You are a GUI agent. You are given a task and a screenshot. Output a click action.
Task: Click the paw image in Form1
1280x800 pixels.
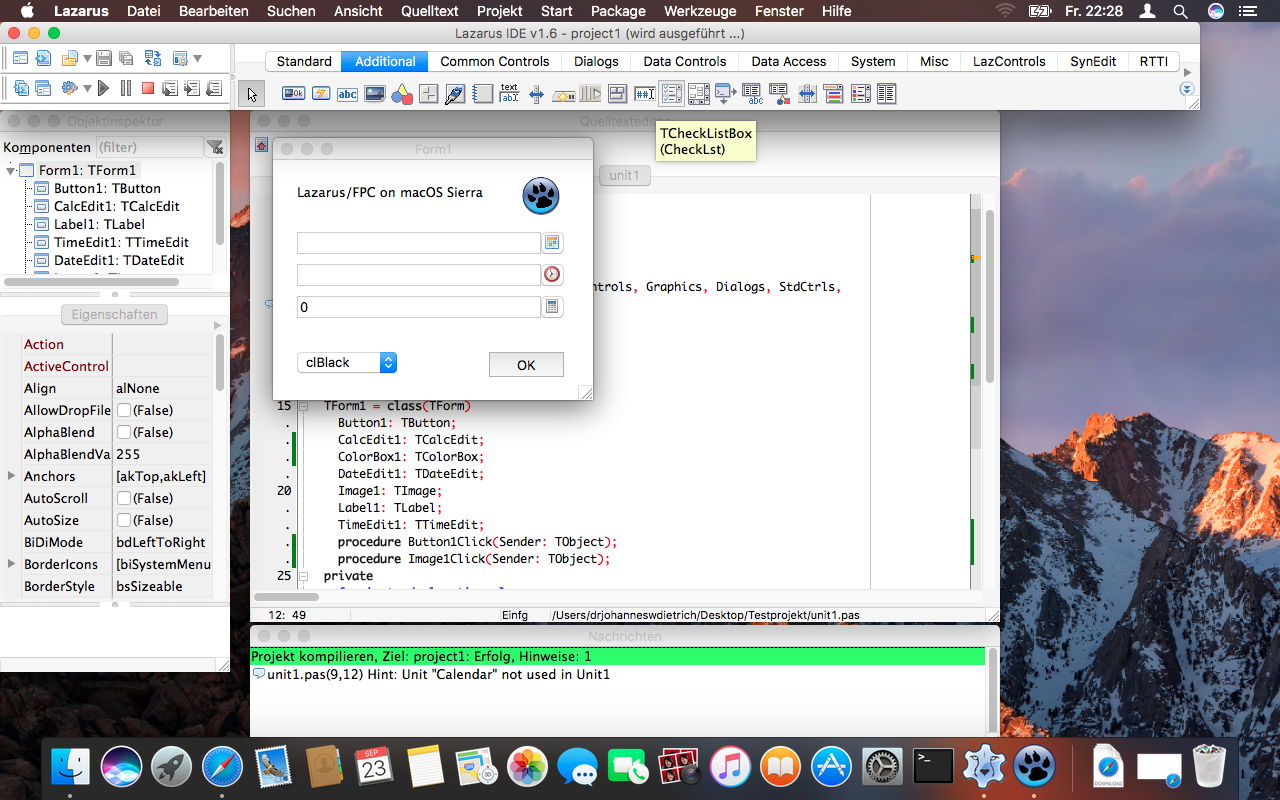coord(541,196)
